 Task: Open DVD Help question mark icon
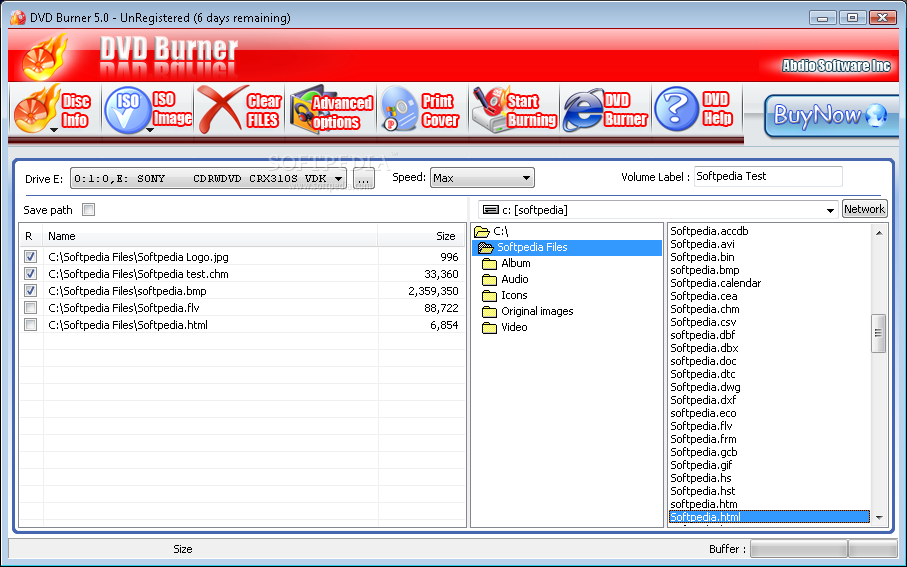pos(676,109)
